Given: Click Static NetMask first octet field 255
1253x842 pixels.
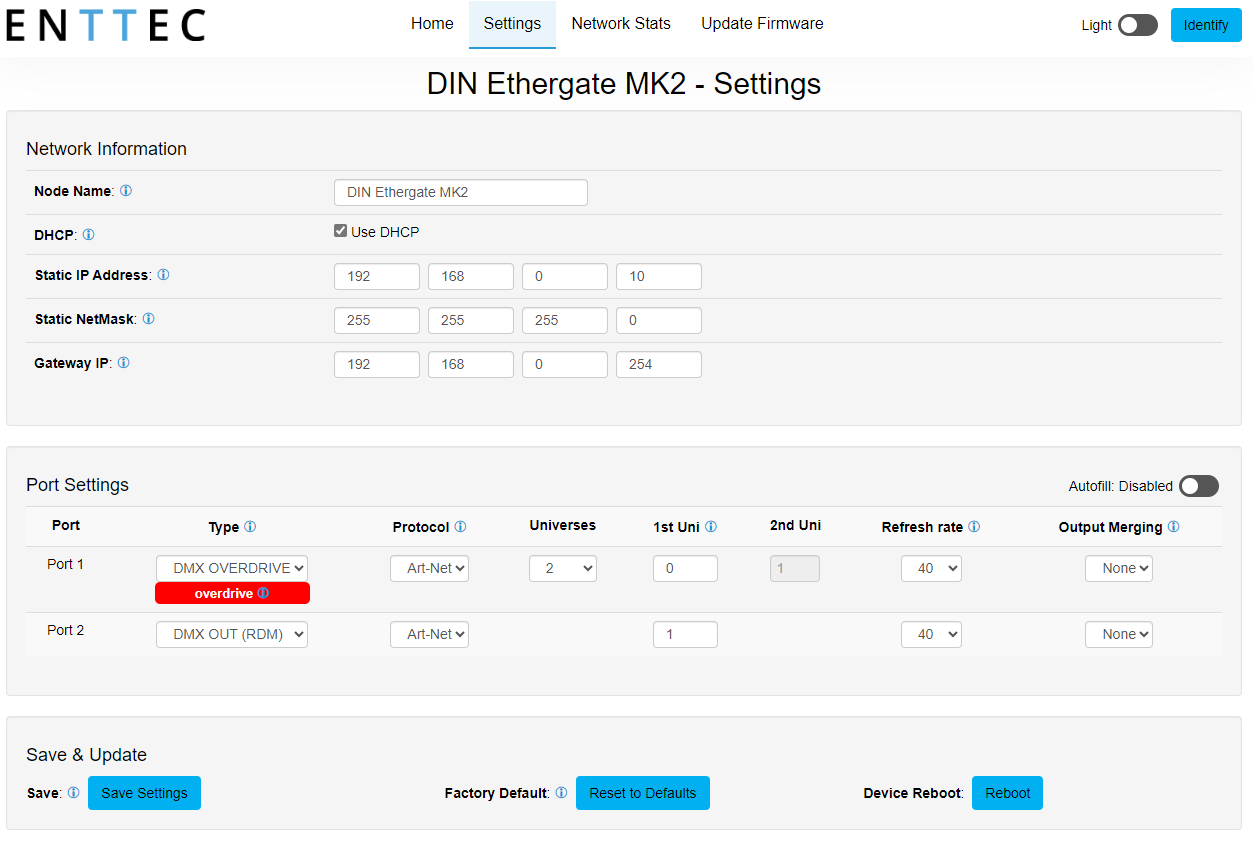Looking at the screenshot, I should pos(377,320).
